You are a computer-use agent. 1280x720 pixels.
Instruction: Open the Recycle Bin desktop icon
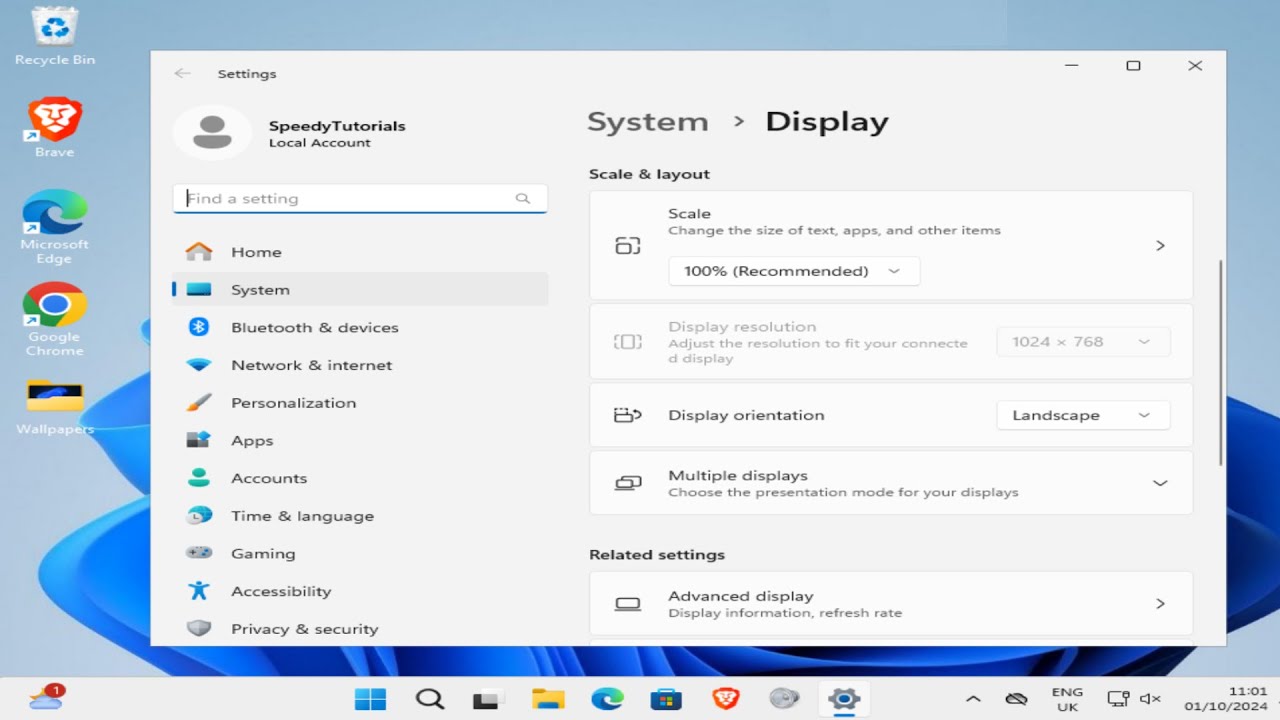[55, 36]
